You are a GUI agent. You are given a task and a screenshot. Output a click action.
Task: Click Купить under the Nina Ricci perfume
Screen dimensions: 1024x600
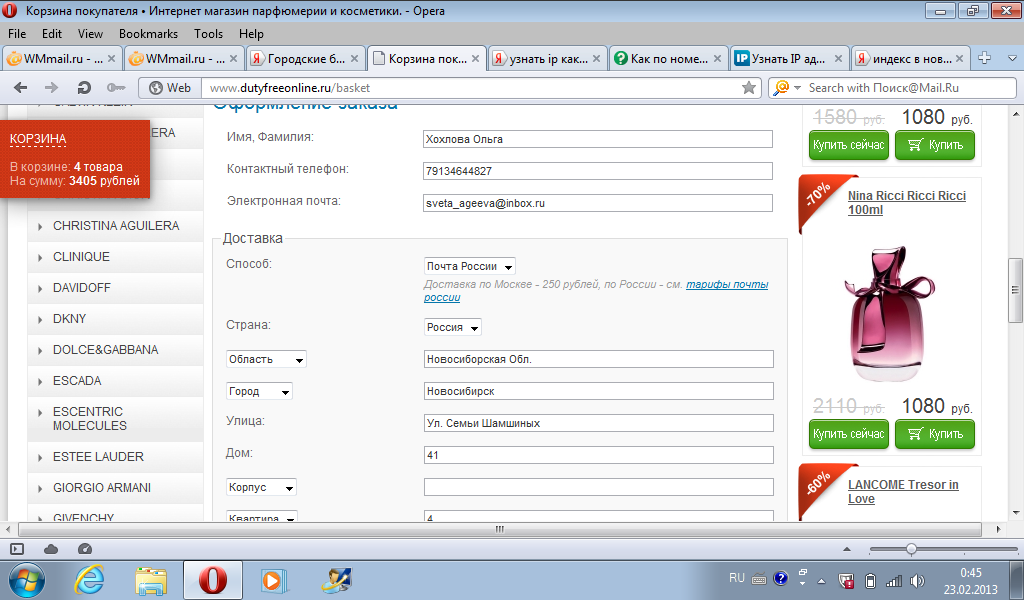click(x=935, y=434)
